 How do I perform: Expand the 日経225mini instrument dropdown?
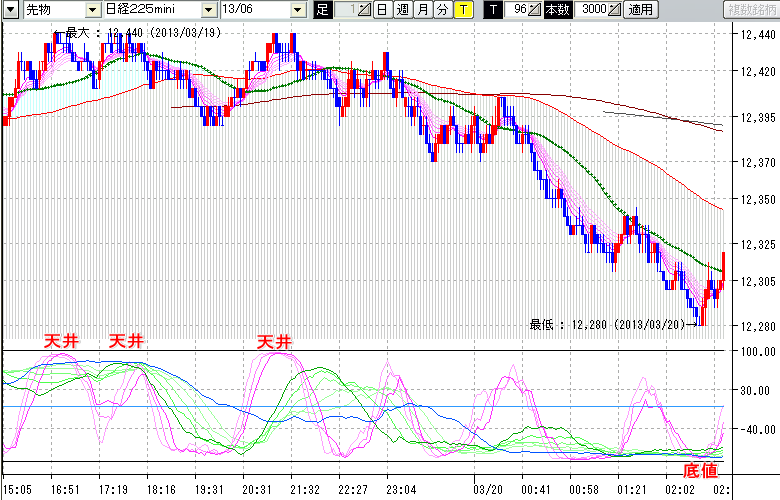coord(208,10)
